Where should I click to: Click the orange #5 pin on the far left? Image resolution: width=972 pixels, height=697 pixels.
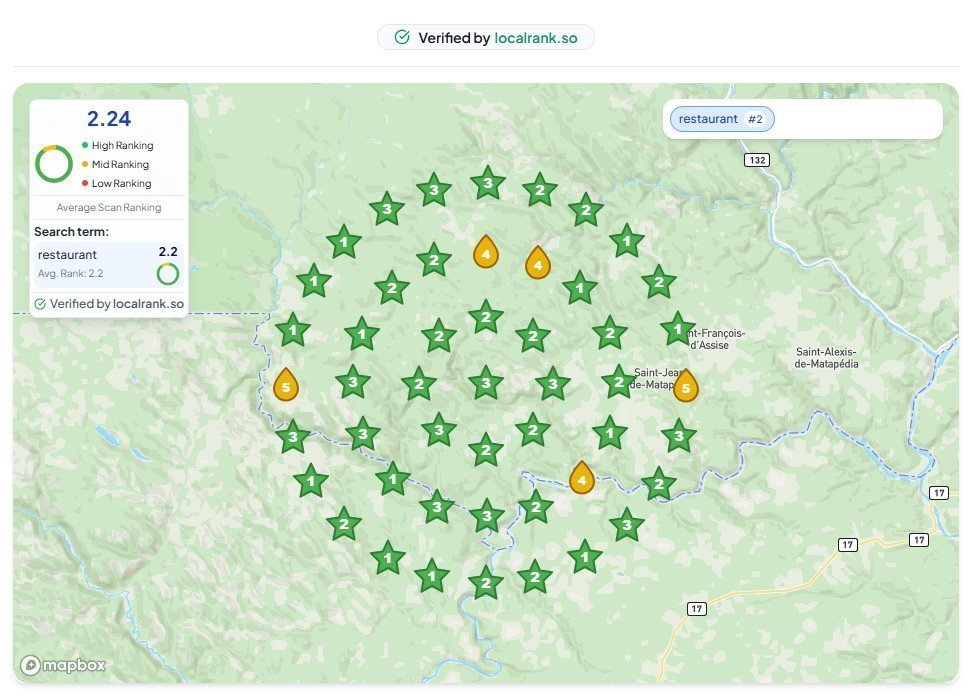coord(285,385)
